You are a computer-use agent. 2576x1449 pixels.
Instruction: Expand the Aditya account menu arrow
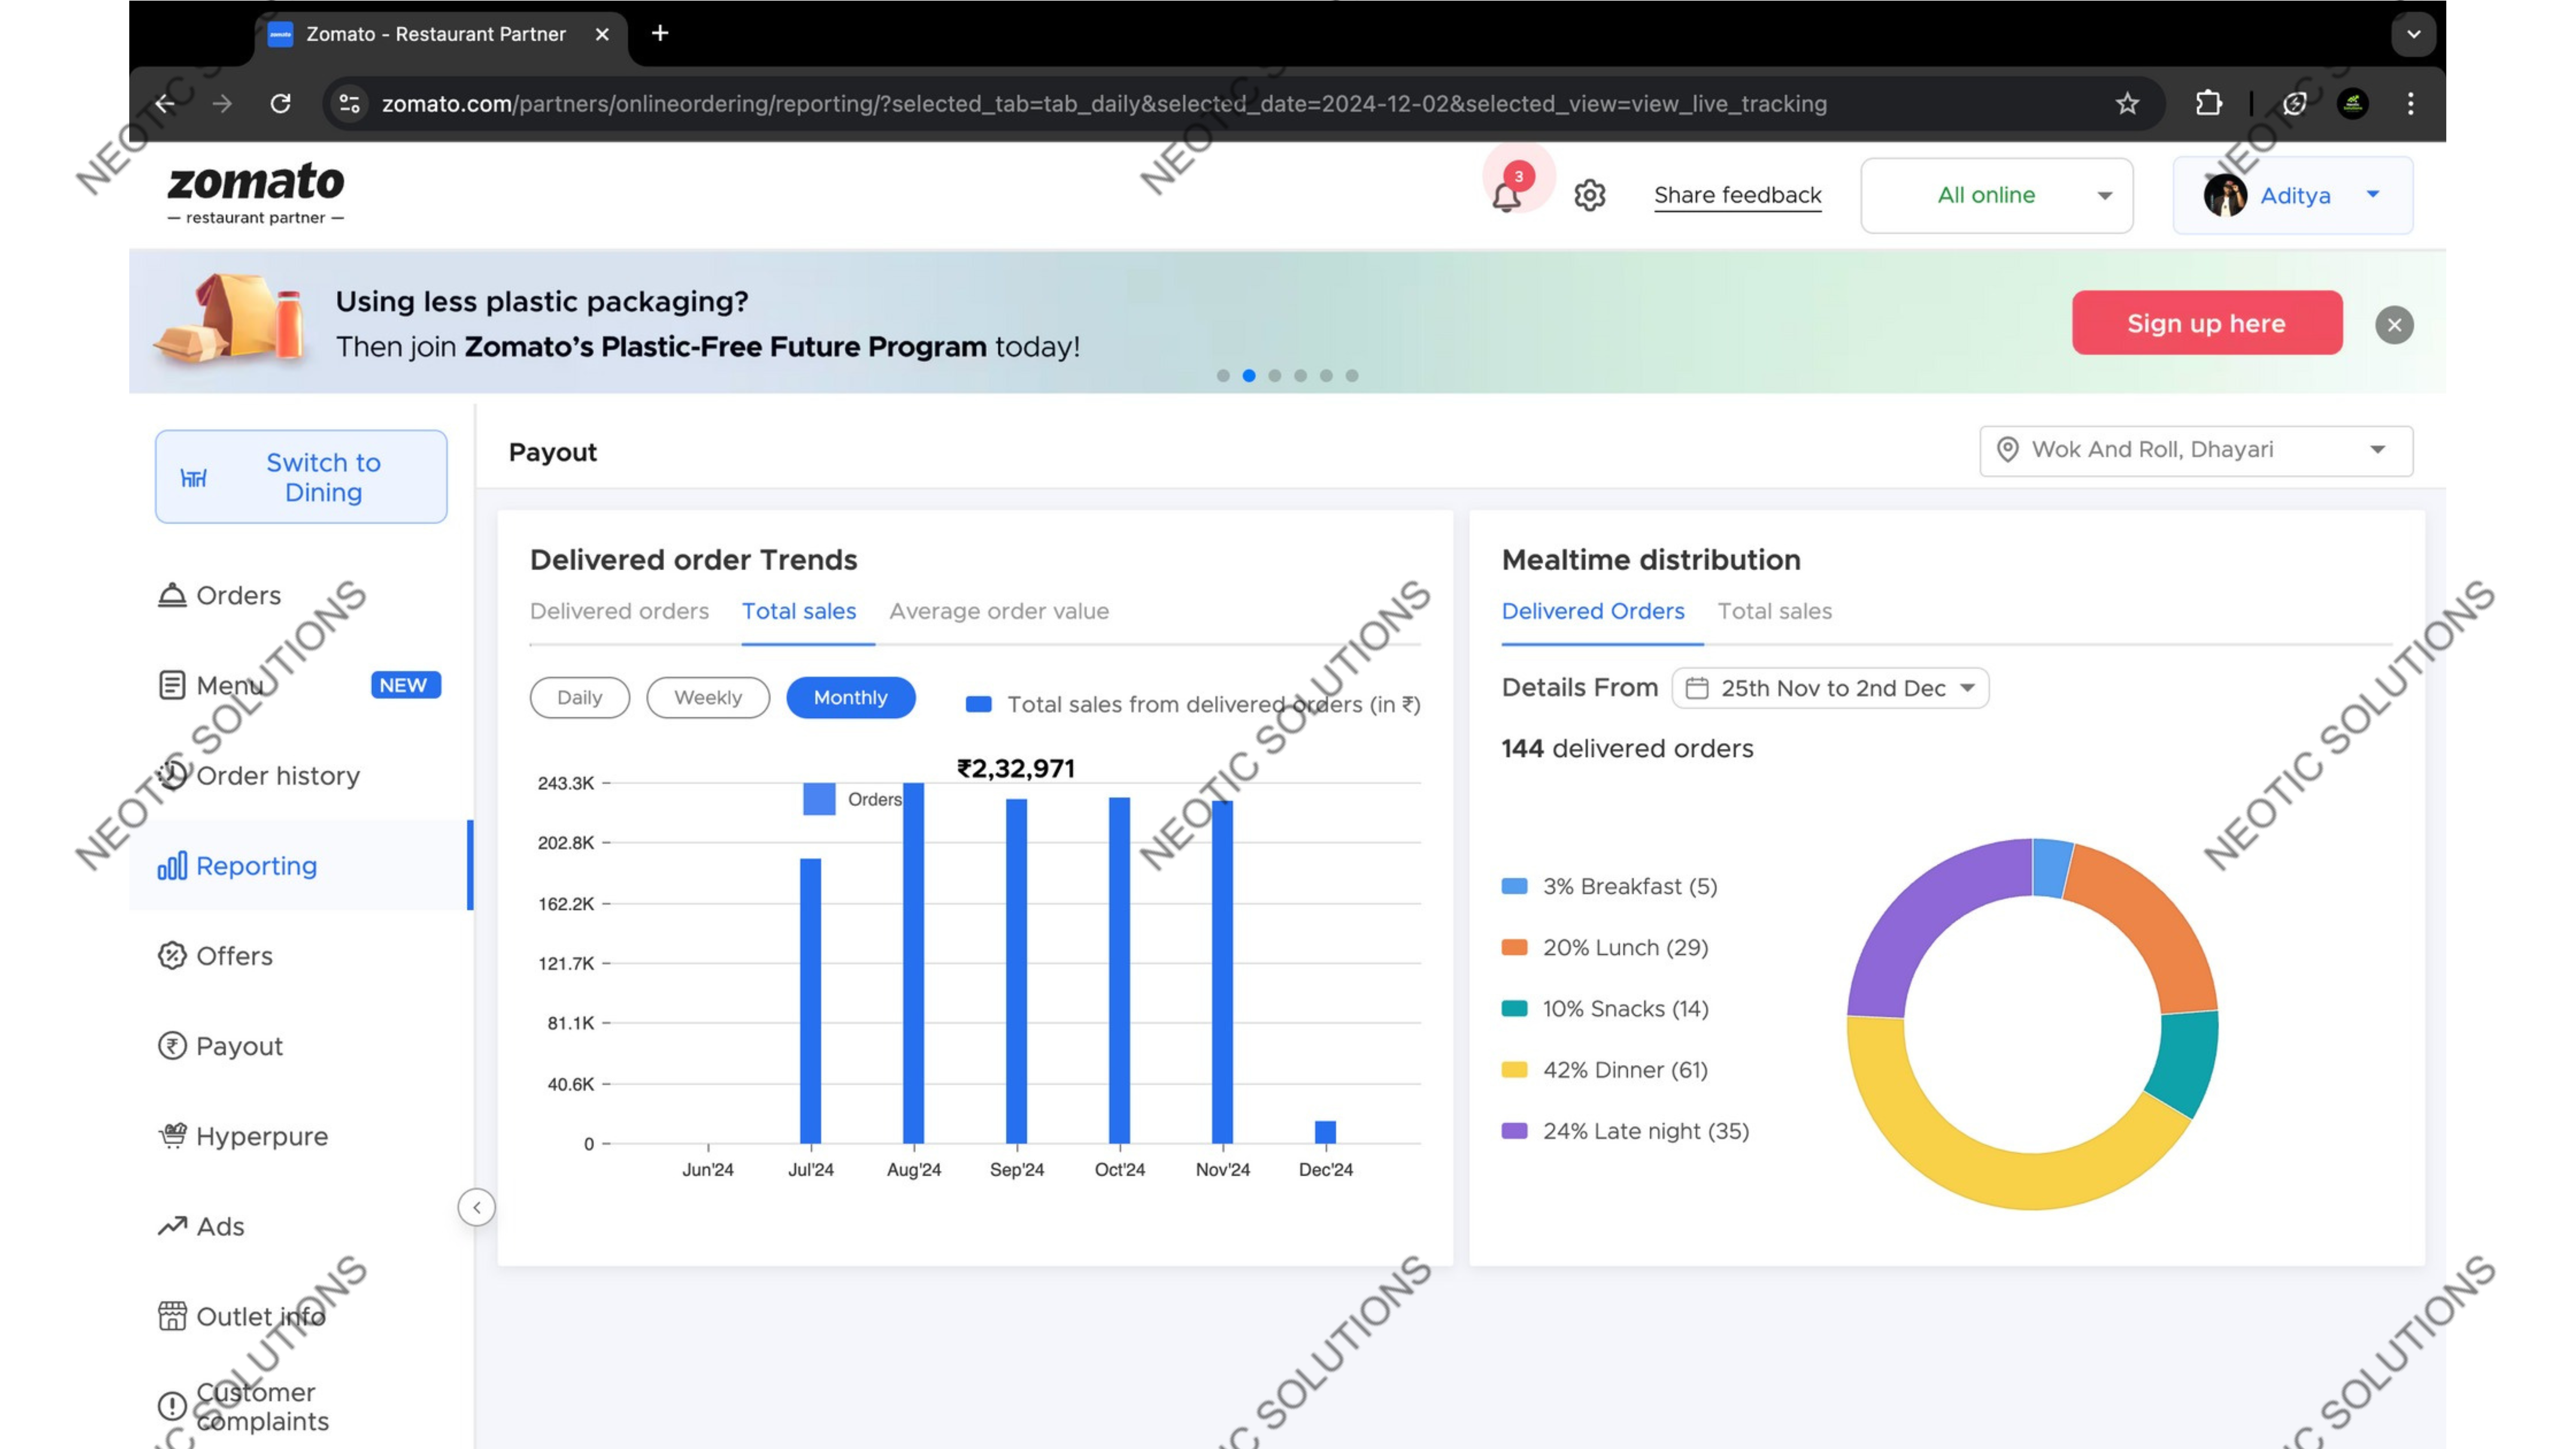(x=2373, y=194)
